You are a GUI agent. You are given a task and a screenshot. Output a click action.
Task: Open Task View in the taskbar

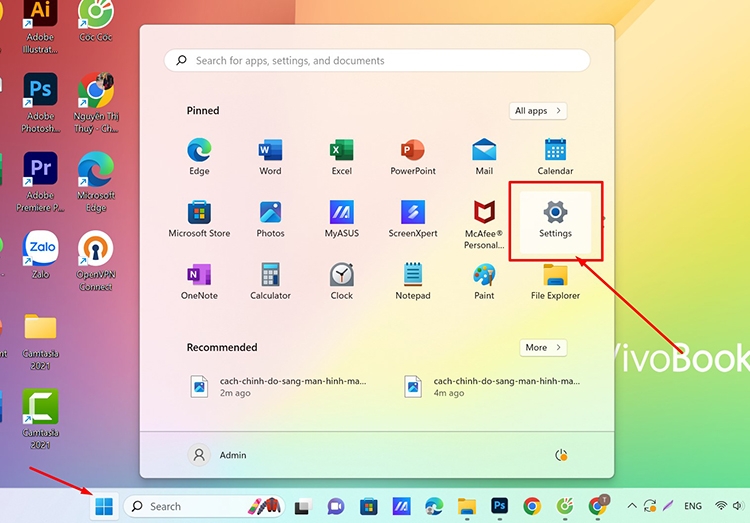302,506
